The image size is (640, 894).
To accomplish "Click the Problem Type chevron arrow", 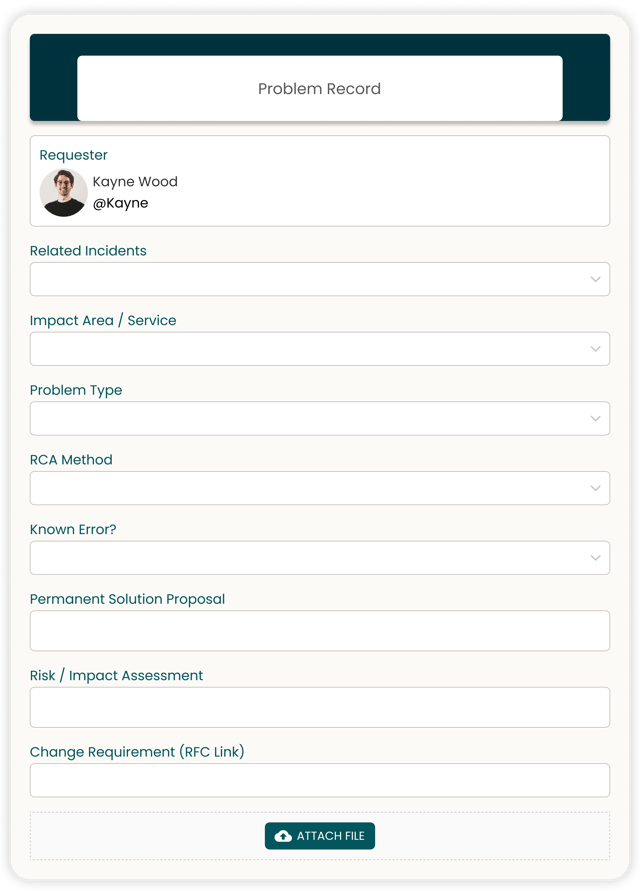I will coord(595,418).
